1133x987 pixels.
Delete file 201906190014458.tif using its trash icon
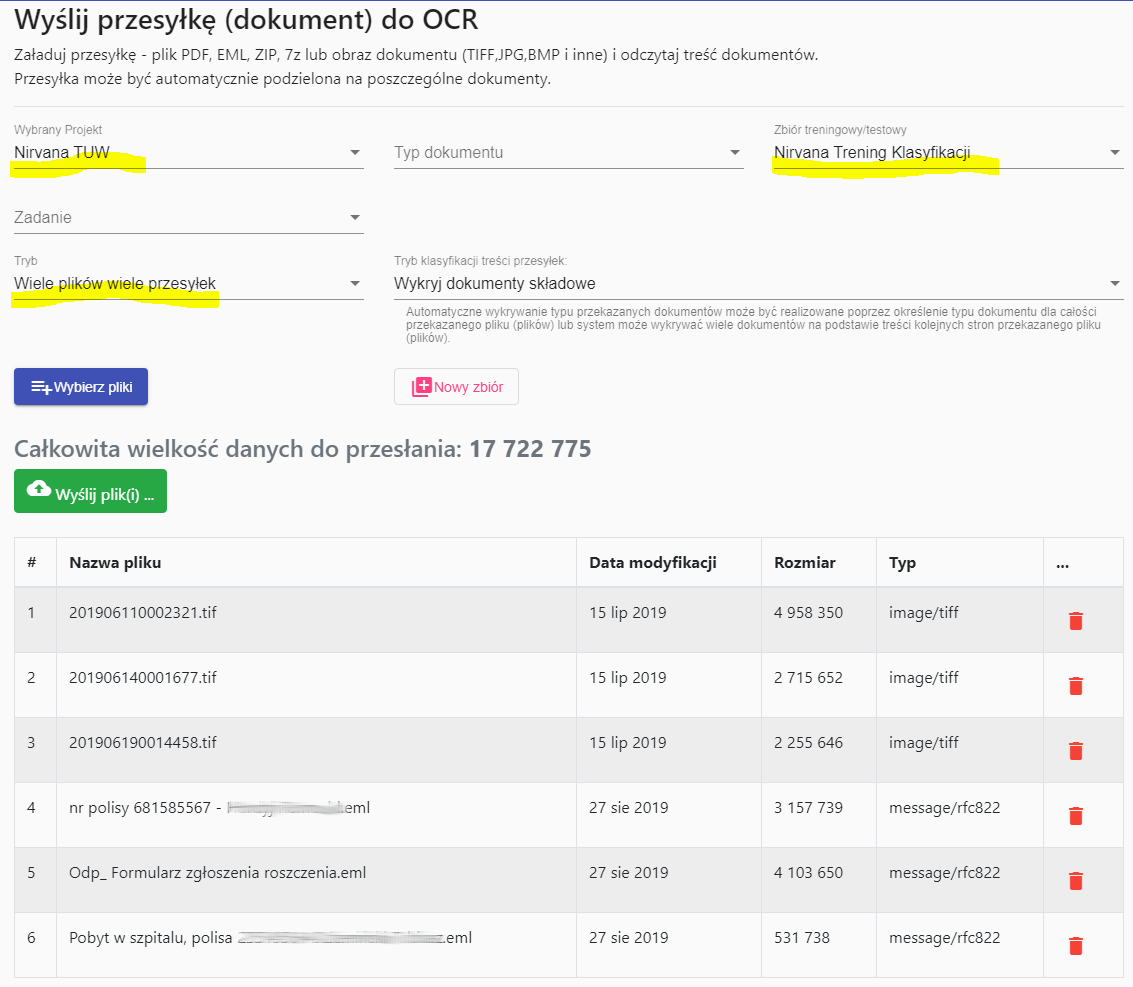click(x=1076, y=750)
